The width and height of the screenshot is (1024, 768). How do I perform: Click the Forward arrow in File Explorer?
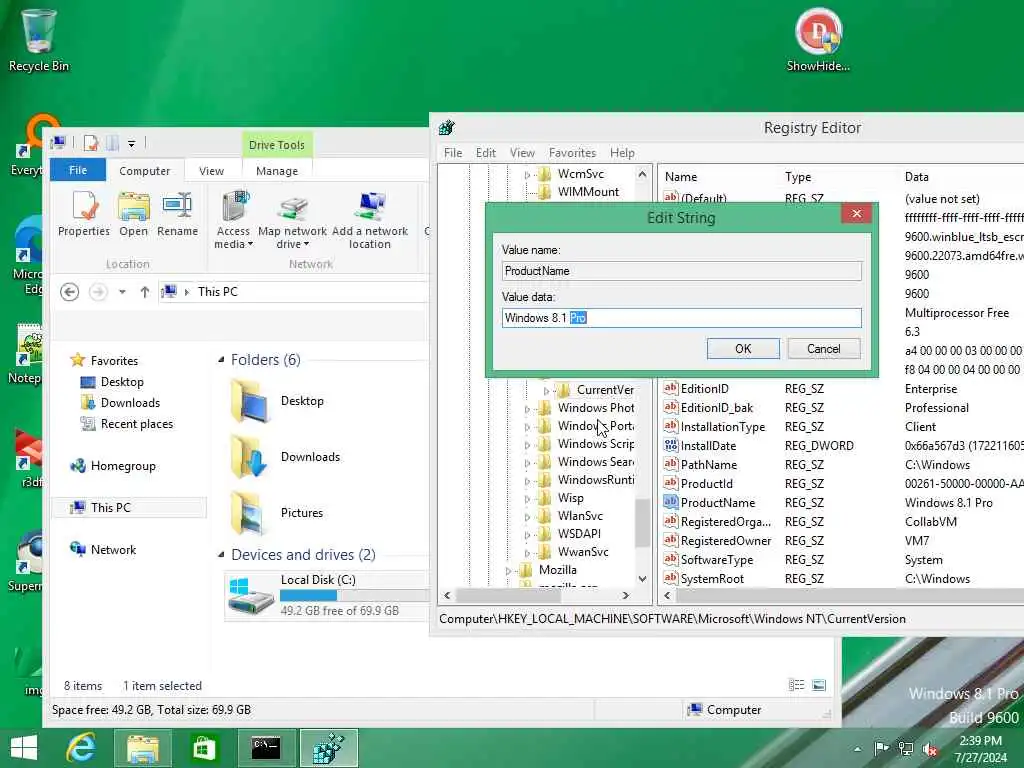click(x=98, y=291)
